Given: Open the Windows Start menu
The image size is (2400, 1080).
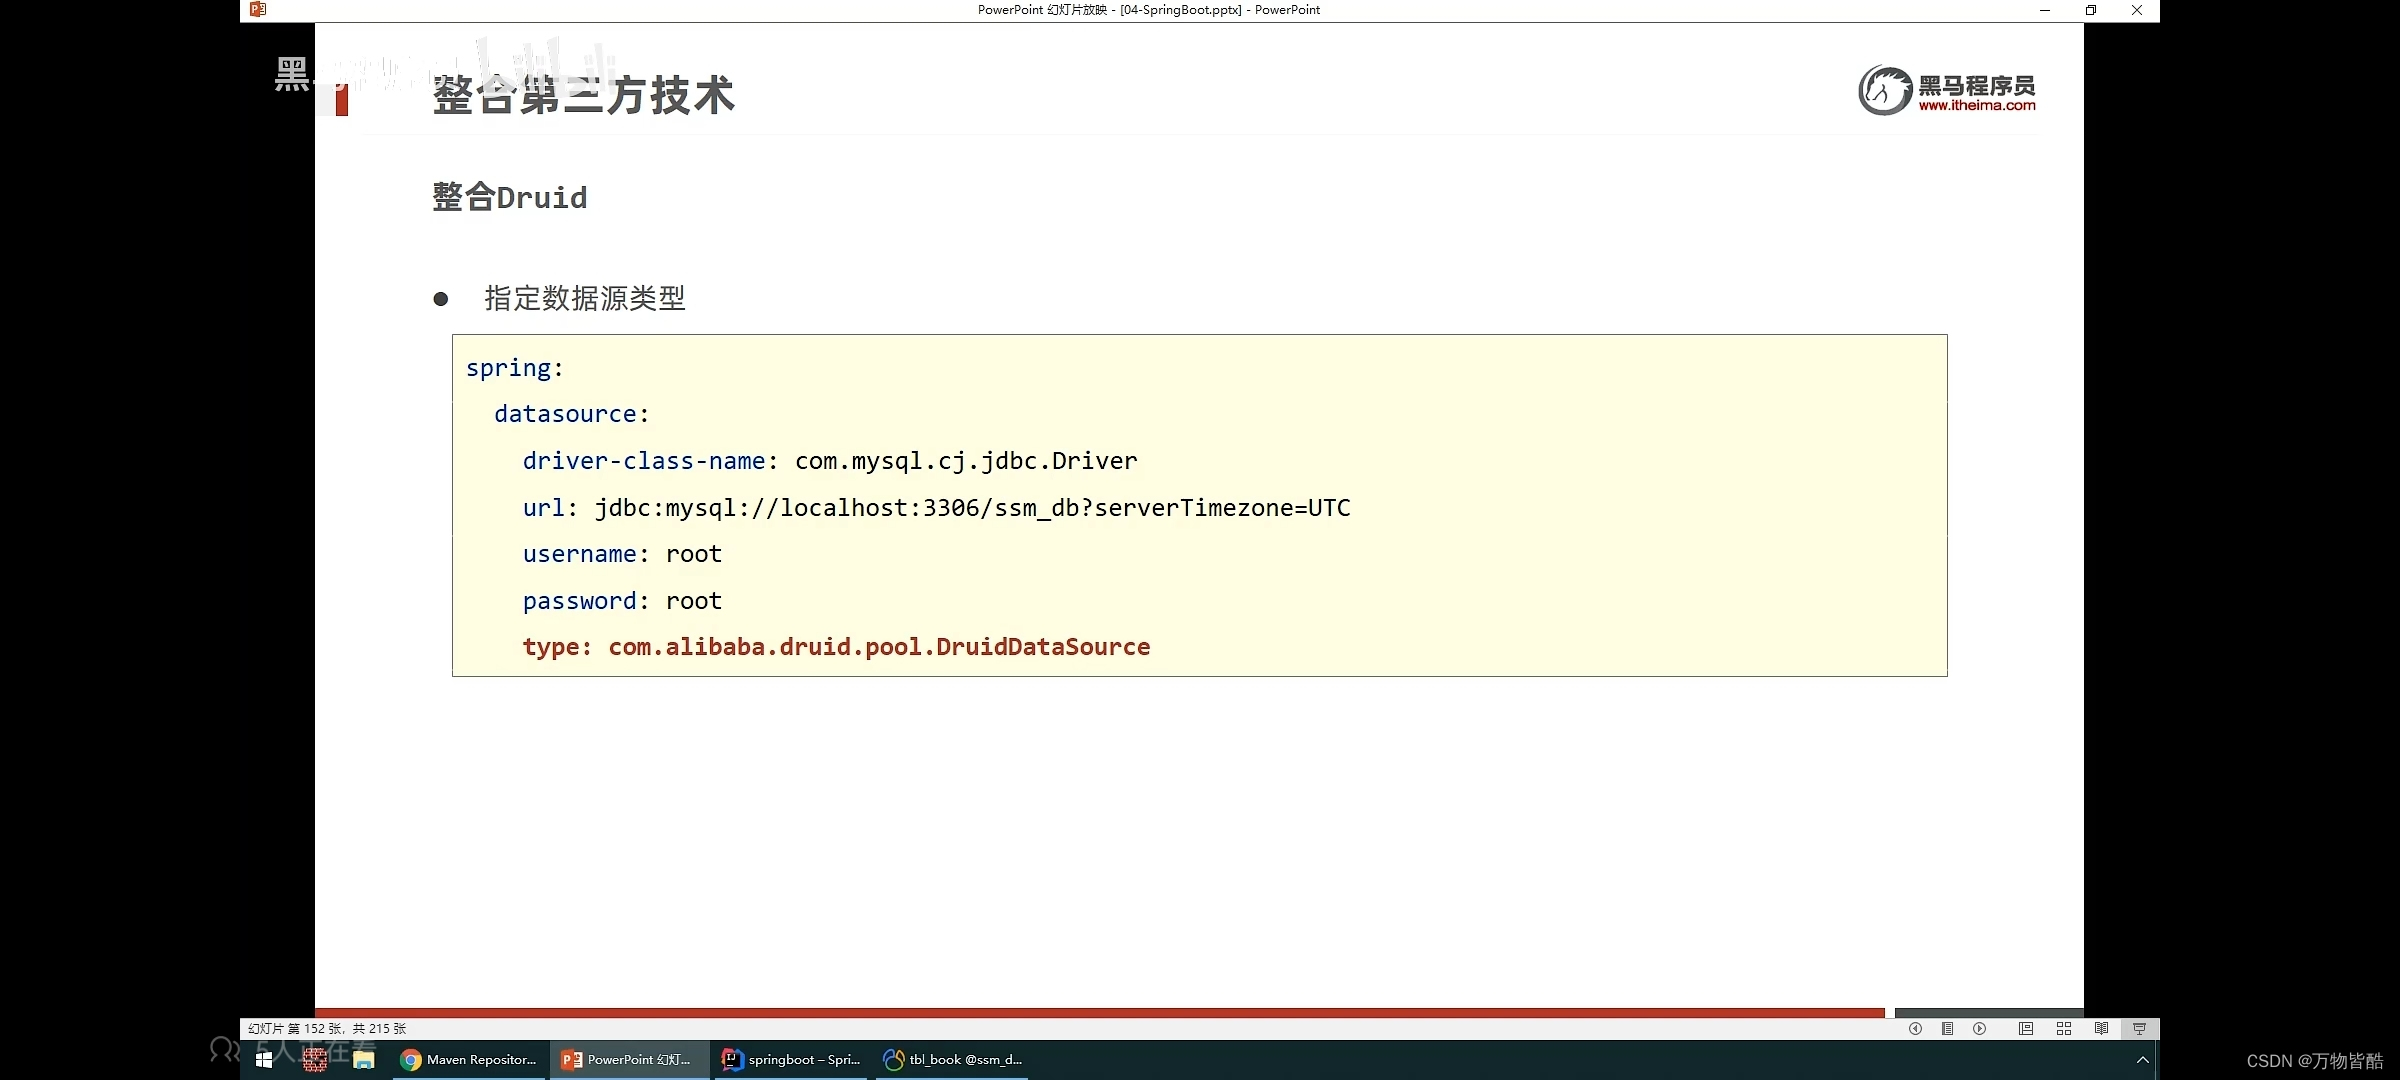Looking at the screenshot, I should (264, 1060).
